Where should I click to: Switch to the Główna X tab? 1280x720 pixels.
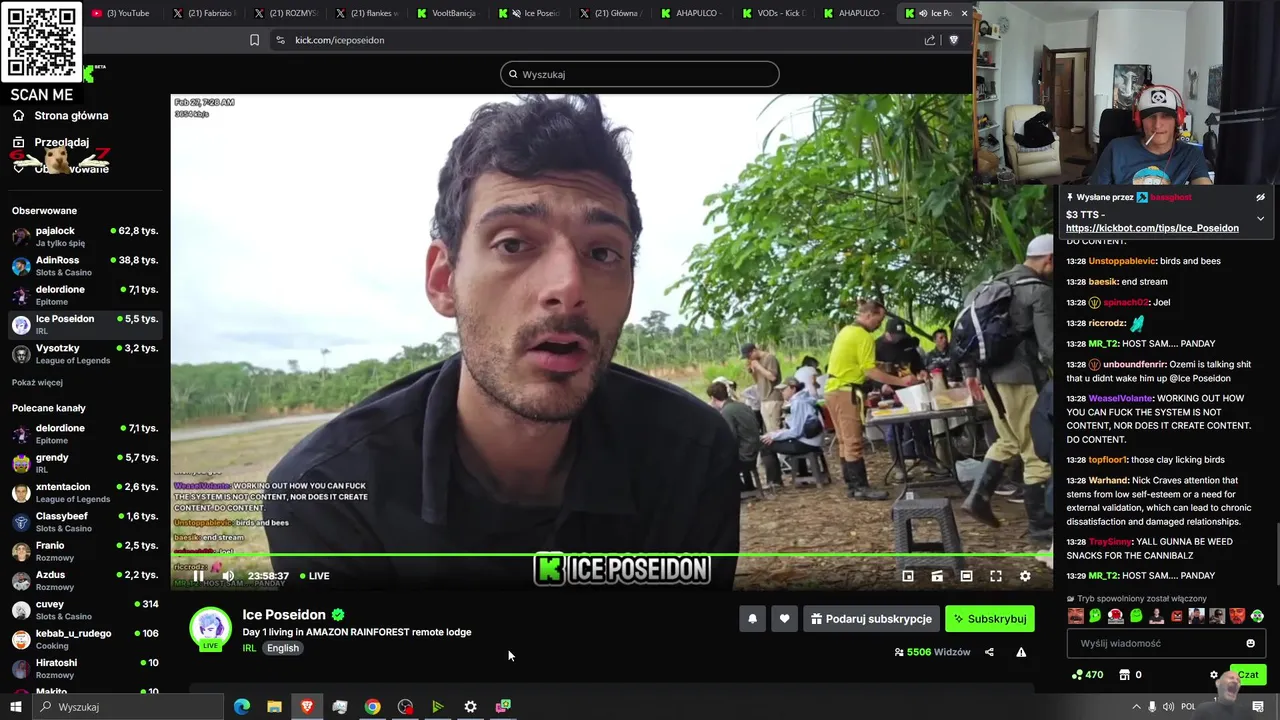click(x=610, y=13)
